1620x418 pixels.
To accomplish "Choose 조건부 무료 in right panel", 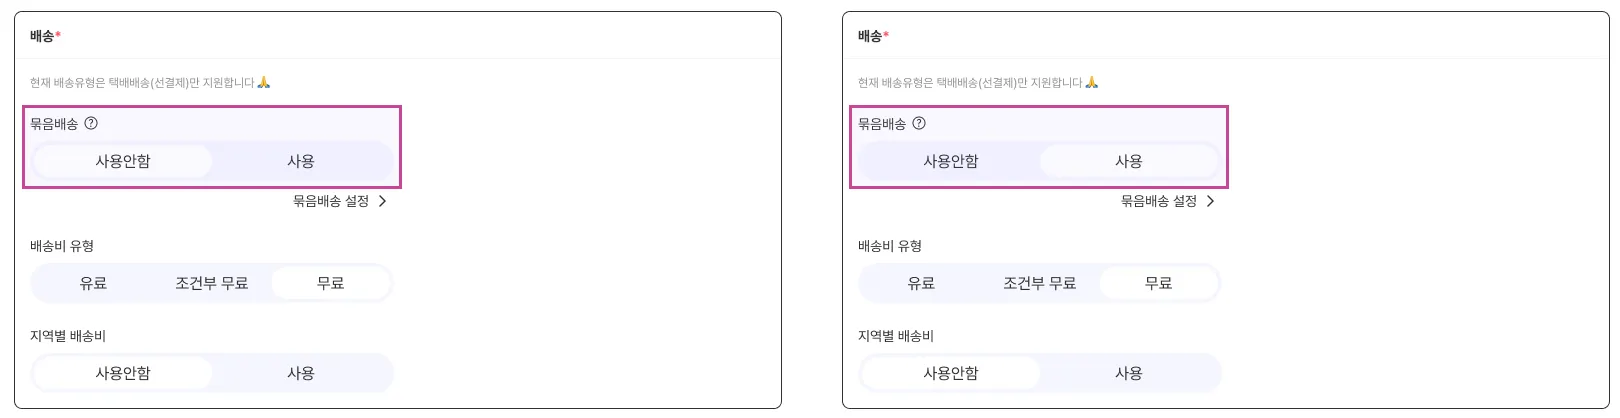I will (x=1040, y=283).
